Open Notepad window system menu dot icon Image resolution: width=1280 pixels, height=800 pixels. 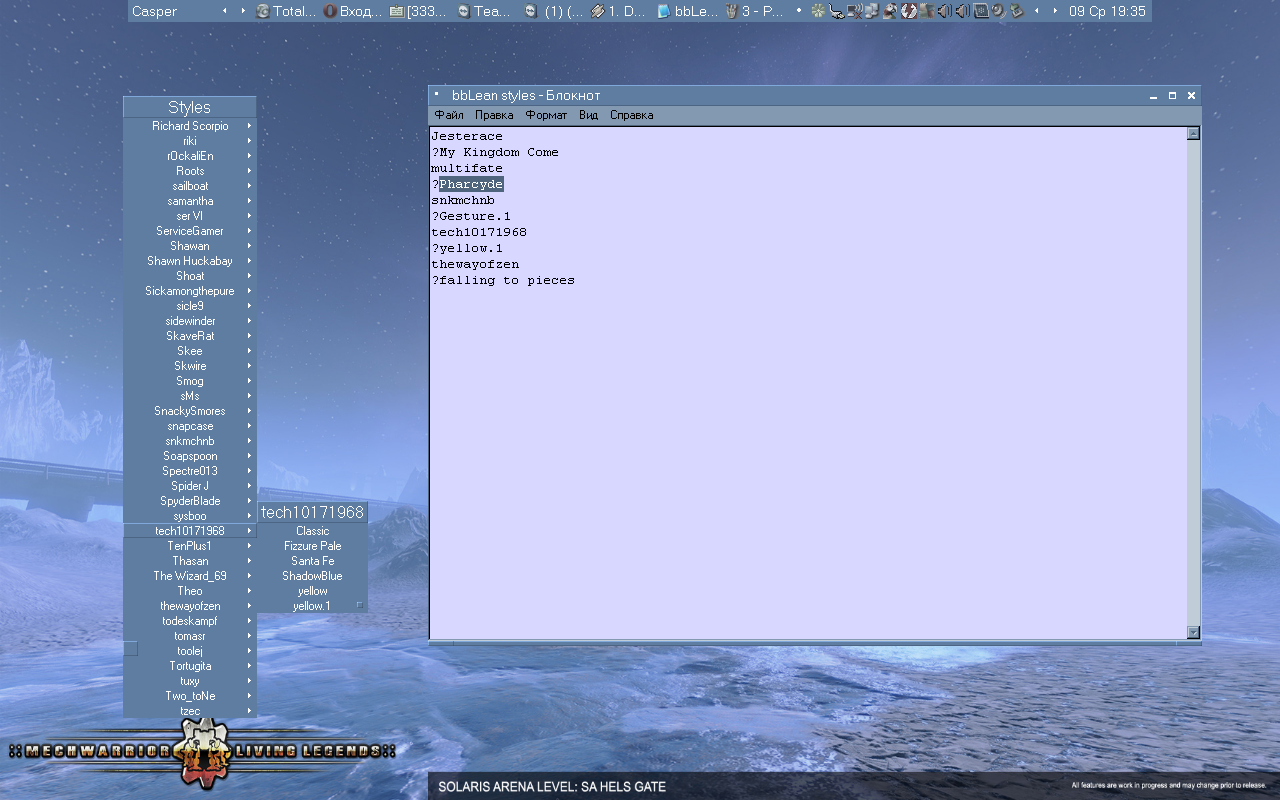click(437, 94)
